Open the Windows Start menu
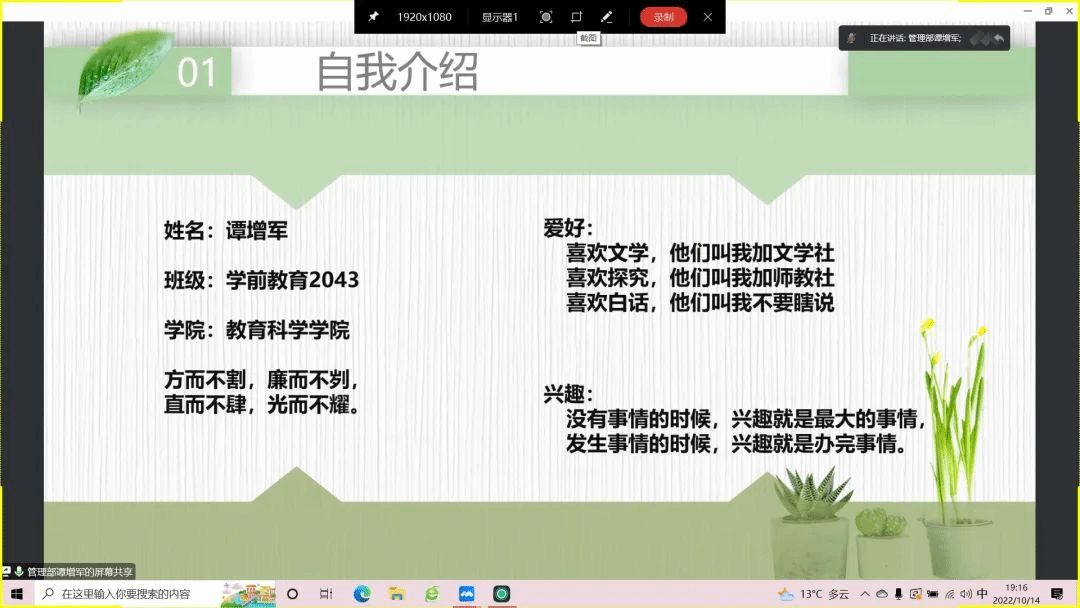 [17, 594]
